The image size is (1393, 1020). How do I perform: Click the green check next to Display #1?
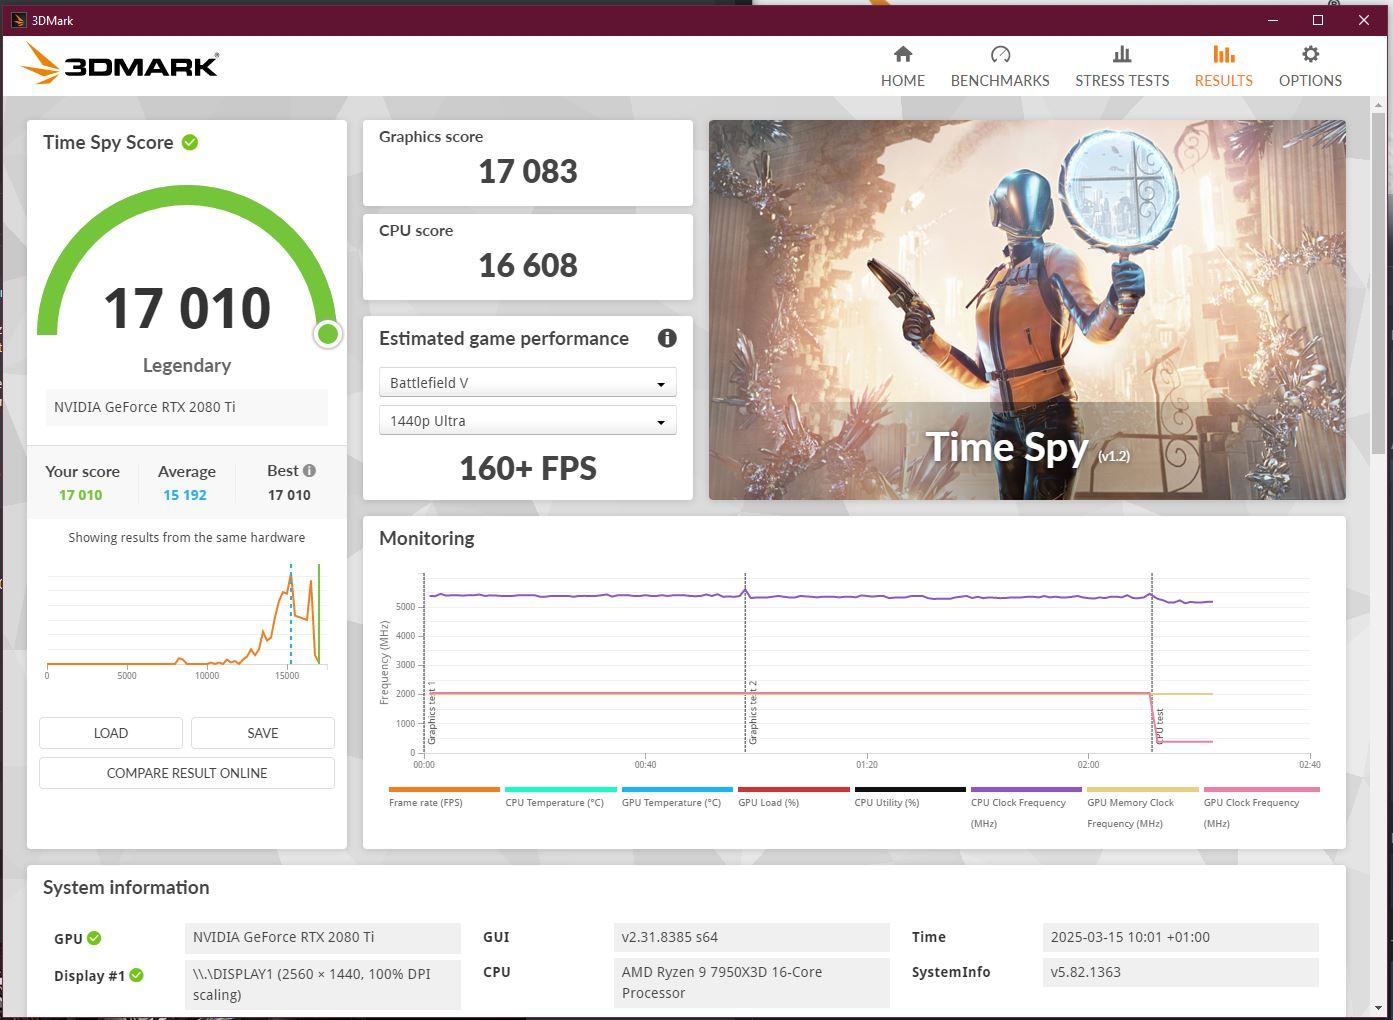(137, 975)
